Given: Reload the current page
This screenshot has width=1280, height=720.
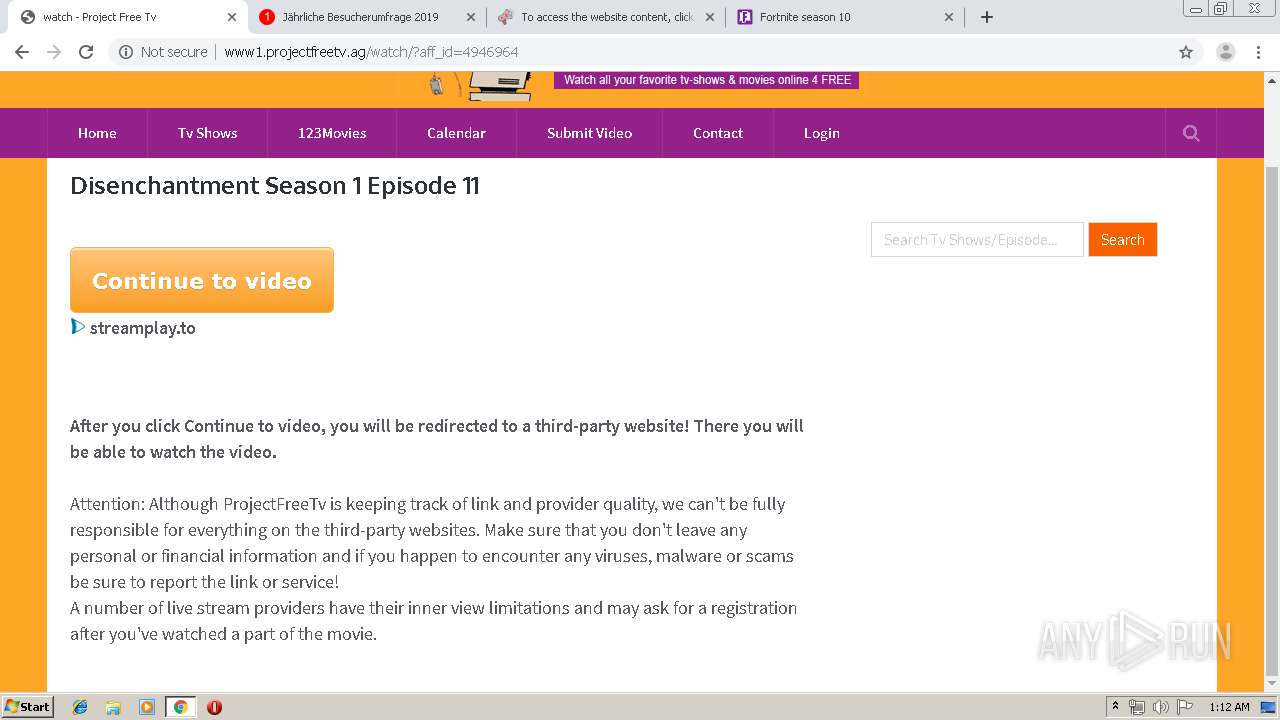Looking at the screenshot, I should [x=86, y=52].
